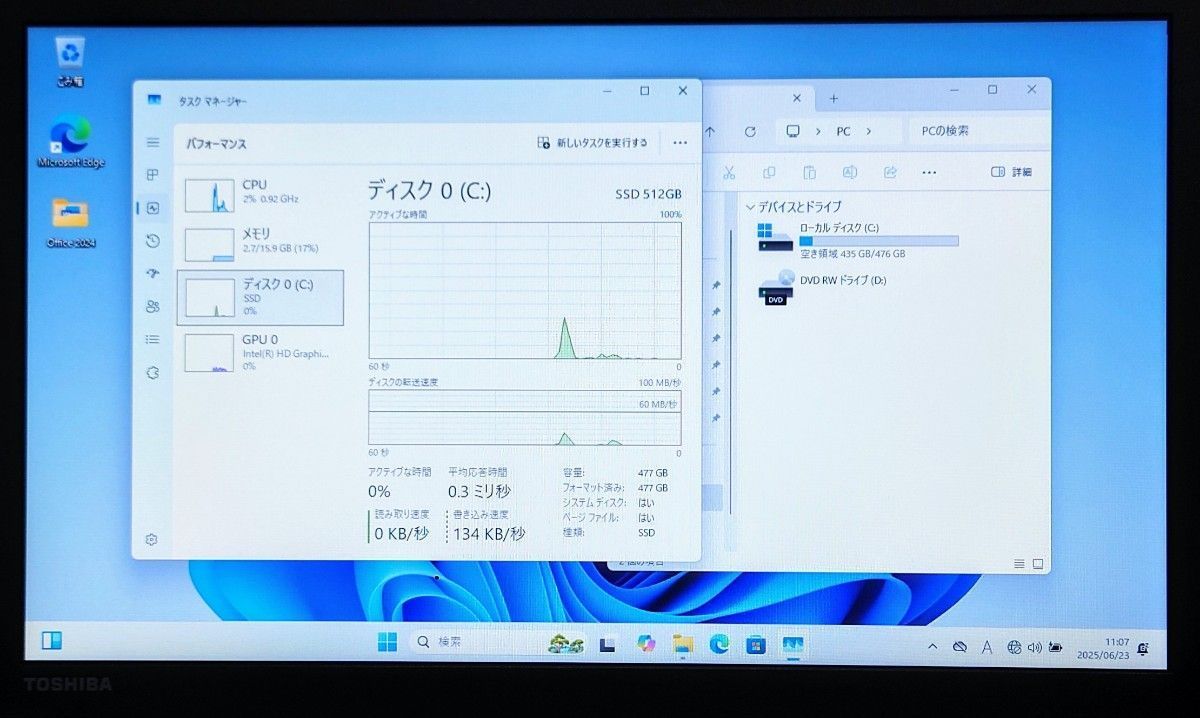Open the Details list icon in sidebar

(x=152, y=340)
